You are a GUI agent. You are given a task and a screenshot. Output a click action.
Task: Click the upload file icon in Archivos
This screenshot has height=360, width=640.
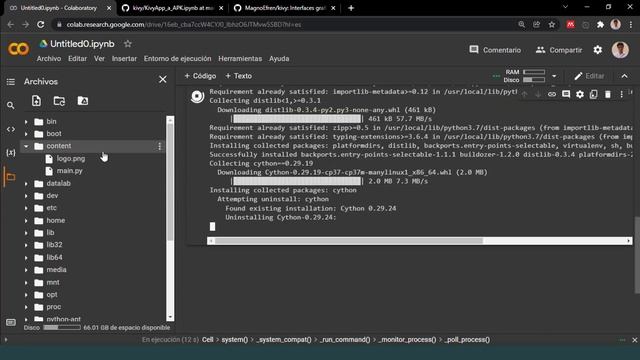point(36,101)
